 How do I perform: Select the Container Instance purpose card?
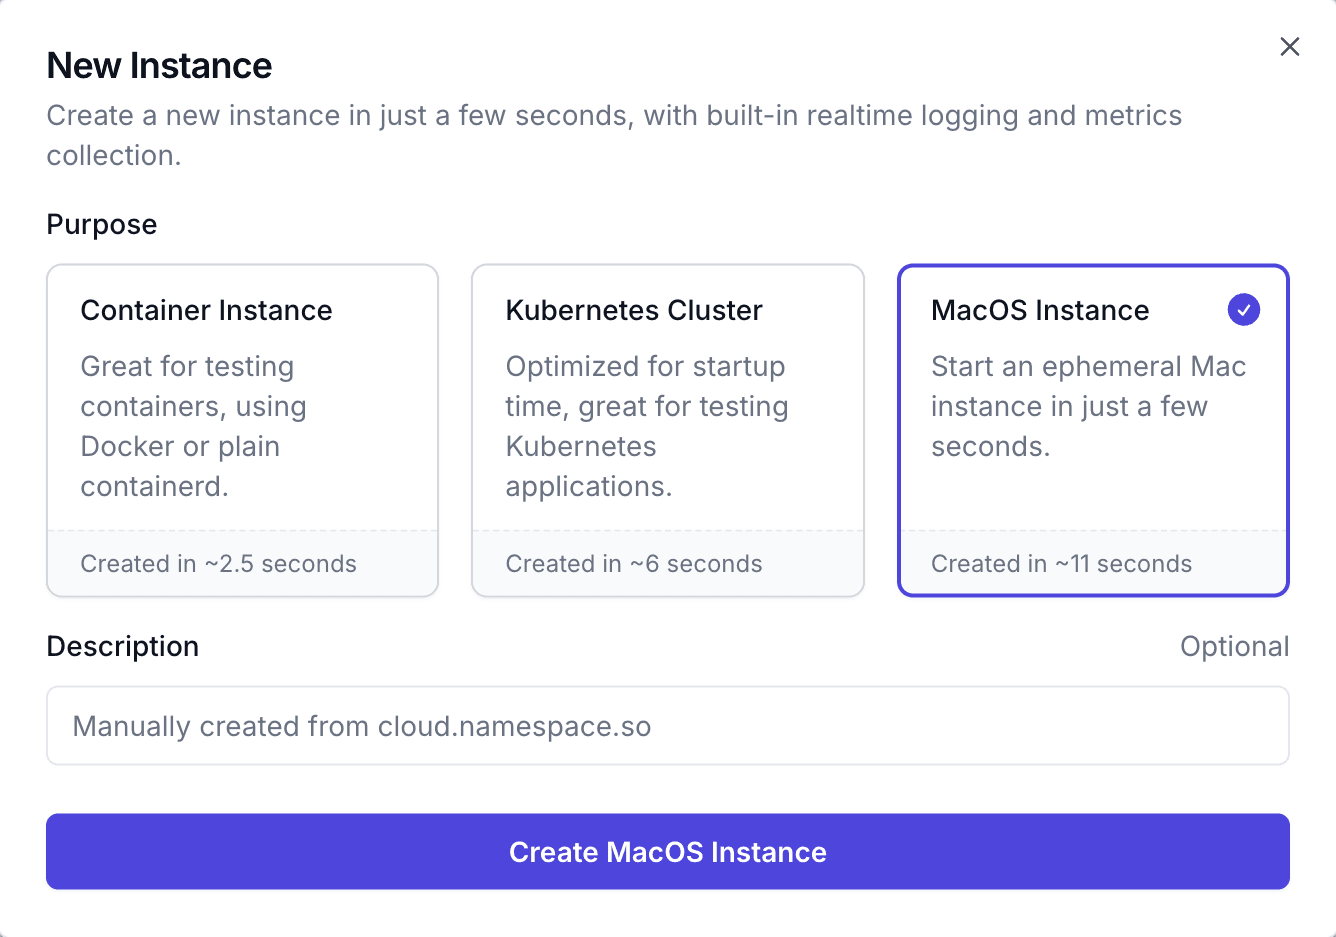point(242,430)
